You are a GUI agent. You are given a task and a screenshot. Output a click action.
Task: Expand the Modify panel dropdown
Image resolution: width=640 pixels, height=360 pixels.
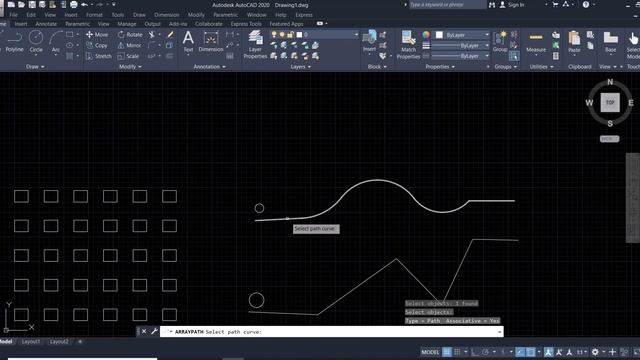pyautogui.click(x=131, y=67)
